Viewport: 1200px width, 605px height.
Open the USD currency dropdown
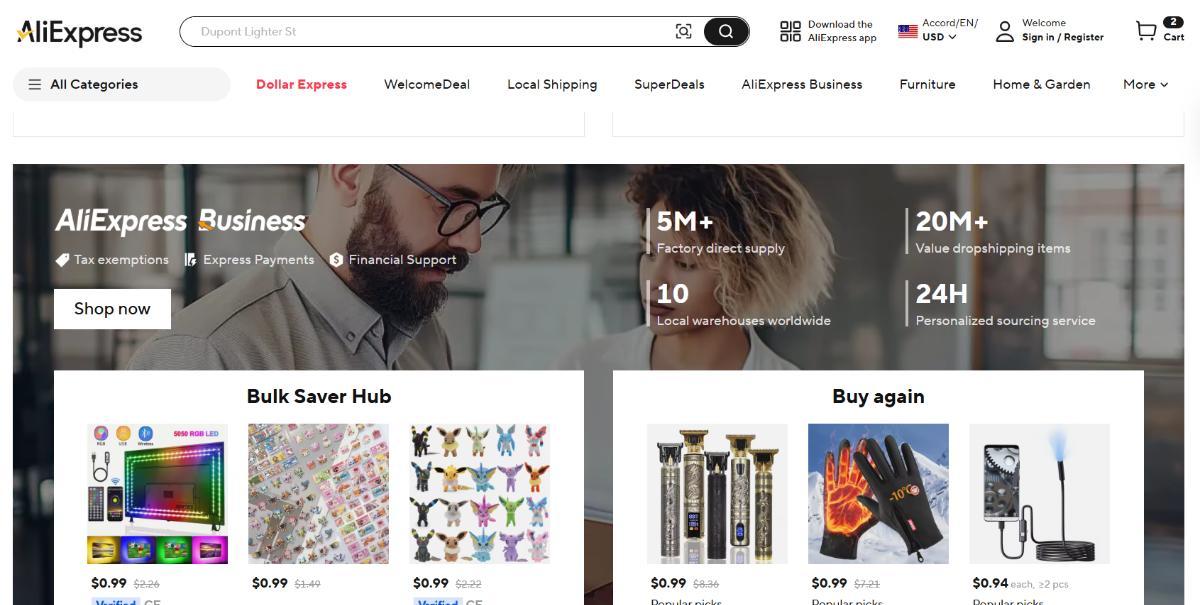939,37
